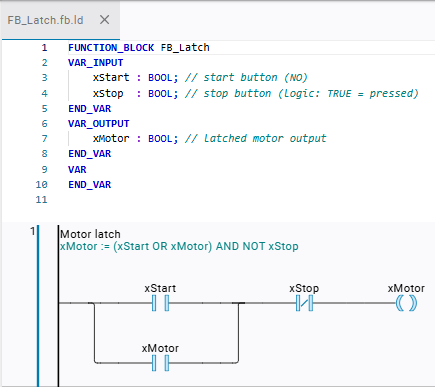Viewport: 435px width, 387px height.
Task: Click the VAR keyword on line 9
Action: (x=77, y=170)
